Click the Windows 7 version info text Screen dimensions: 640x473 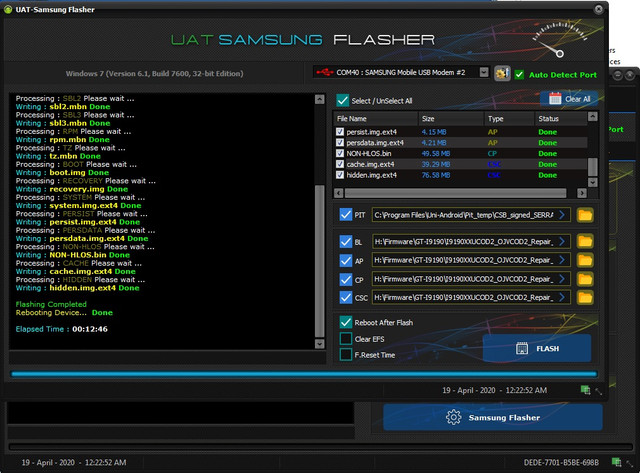[x=154, y=73]
